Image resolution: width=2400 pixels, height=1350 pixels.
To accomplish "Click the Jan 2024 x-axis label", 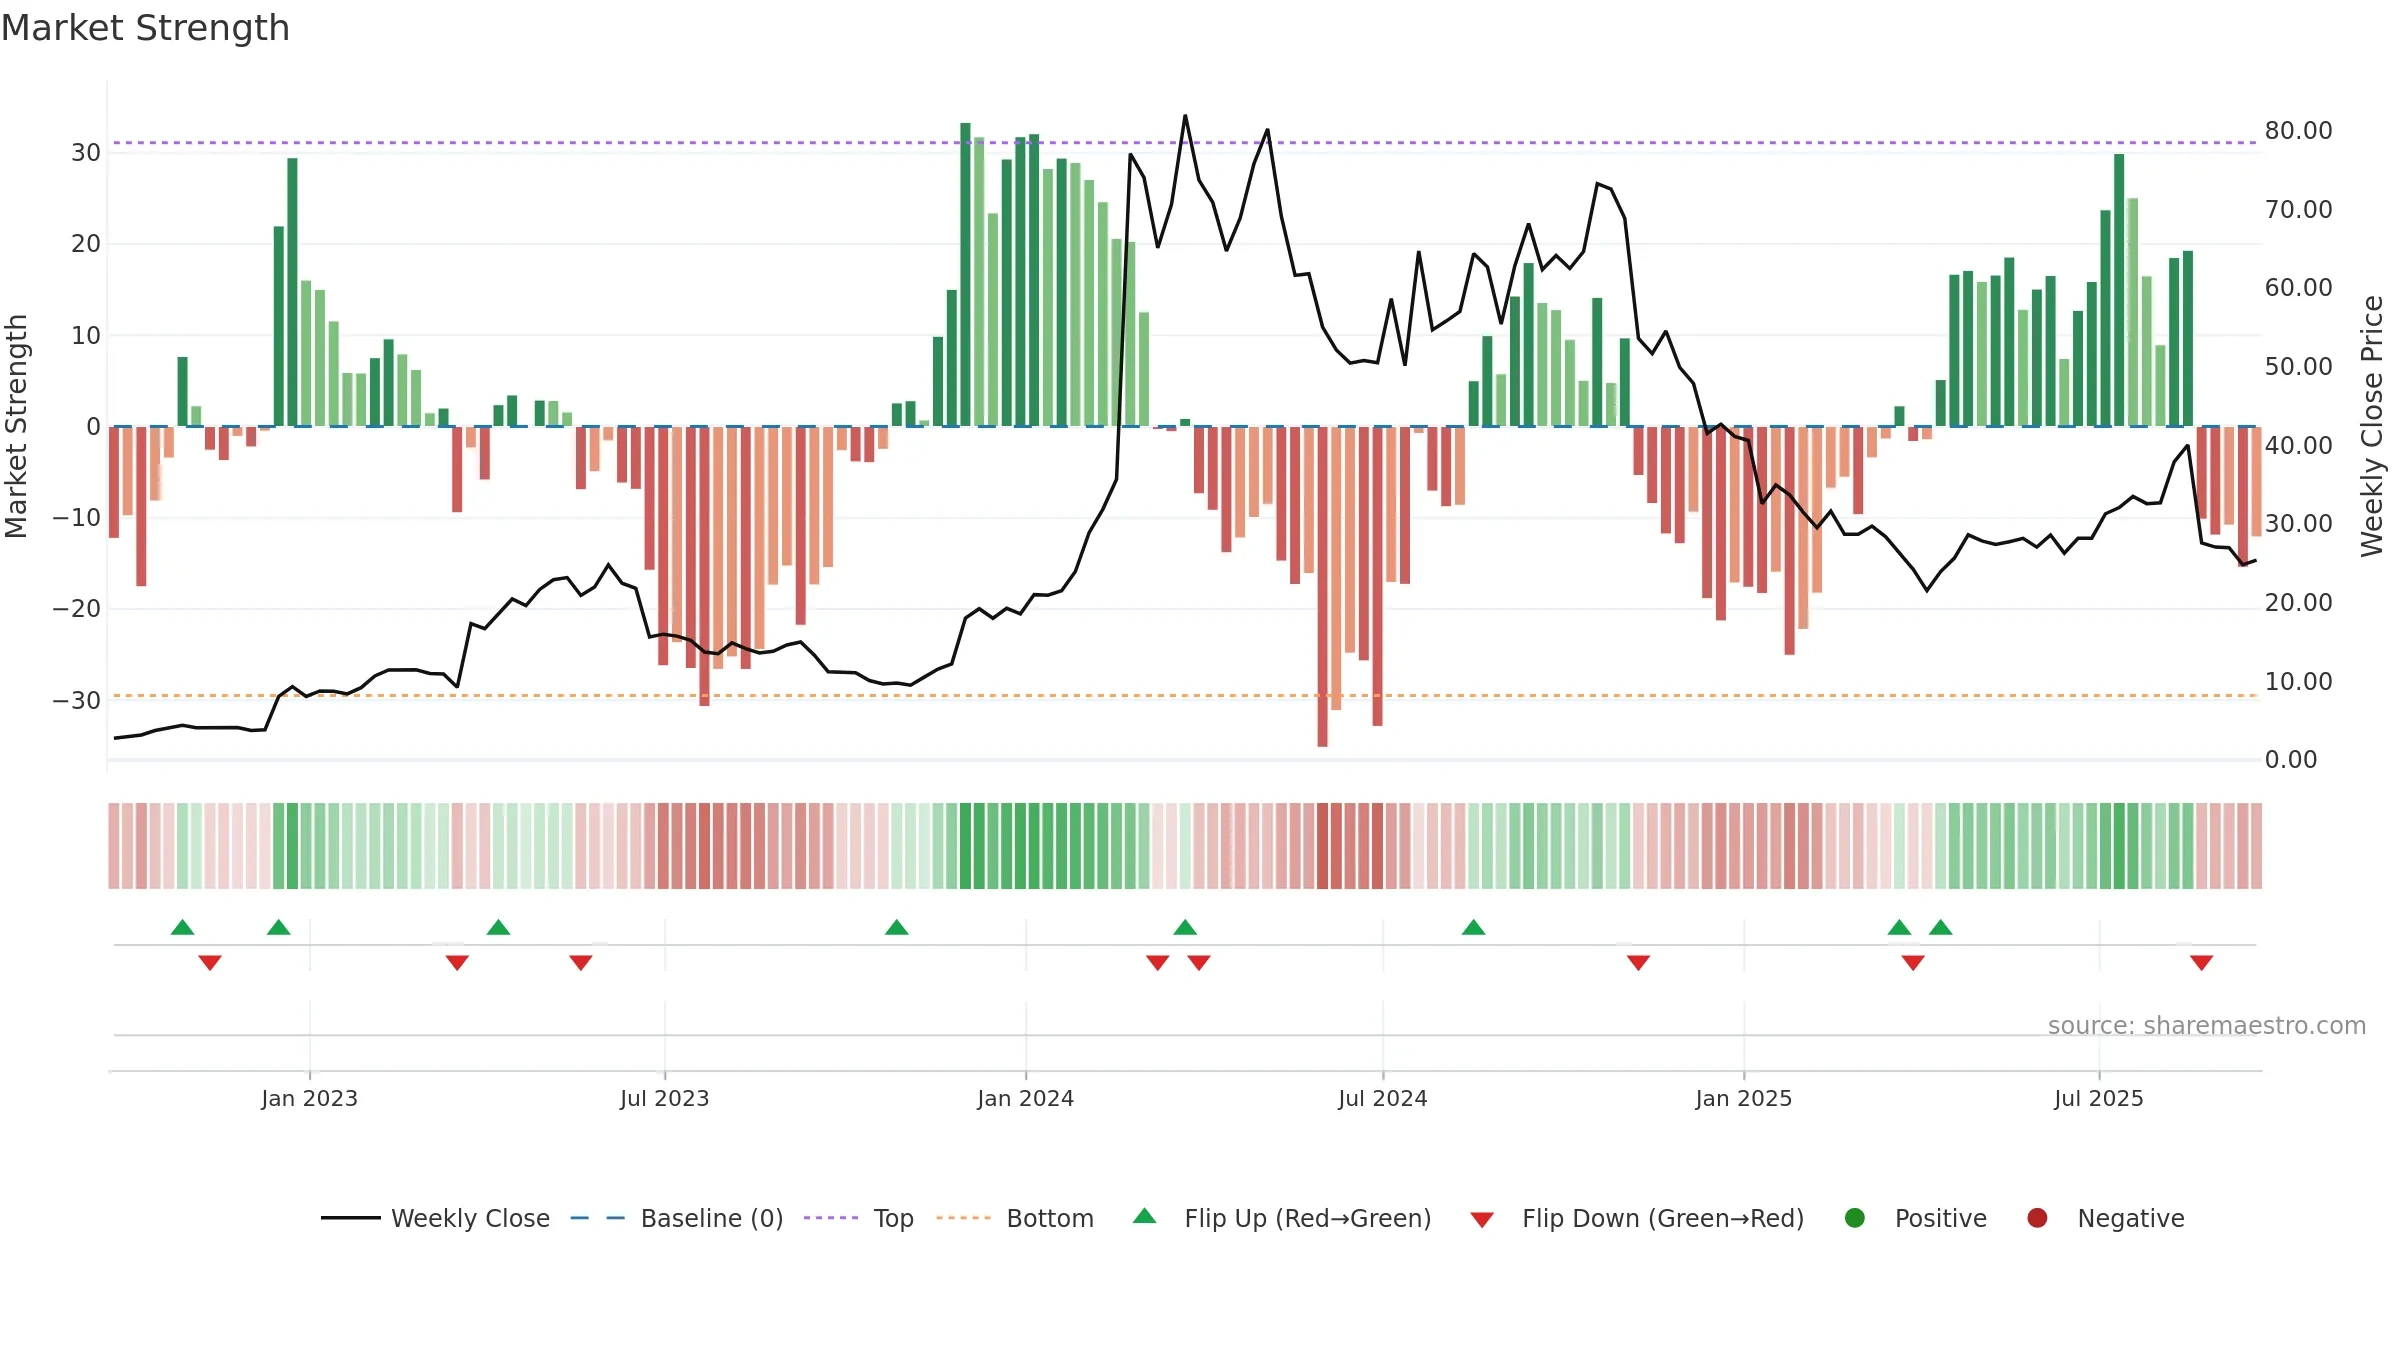I will [1025, 1098].
